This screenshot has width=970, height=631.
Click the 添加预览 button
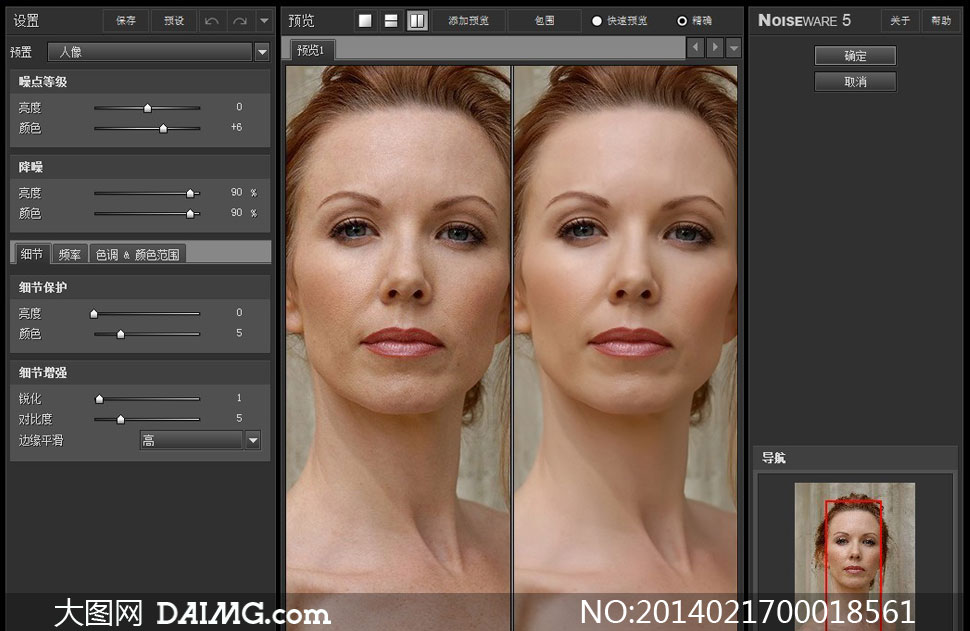(x=468, y=20)
